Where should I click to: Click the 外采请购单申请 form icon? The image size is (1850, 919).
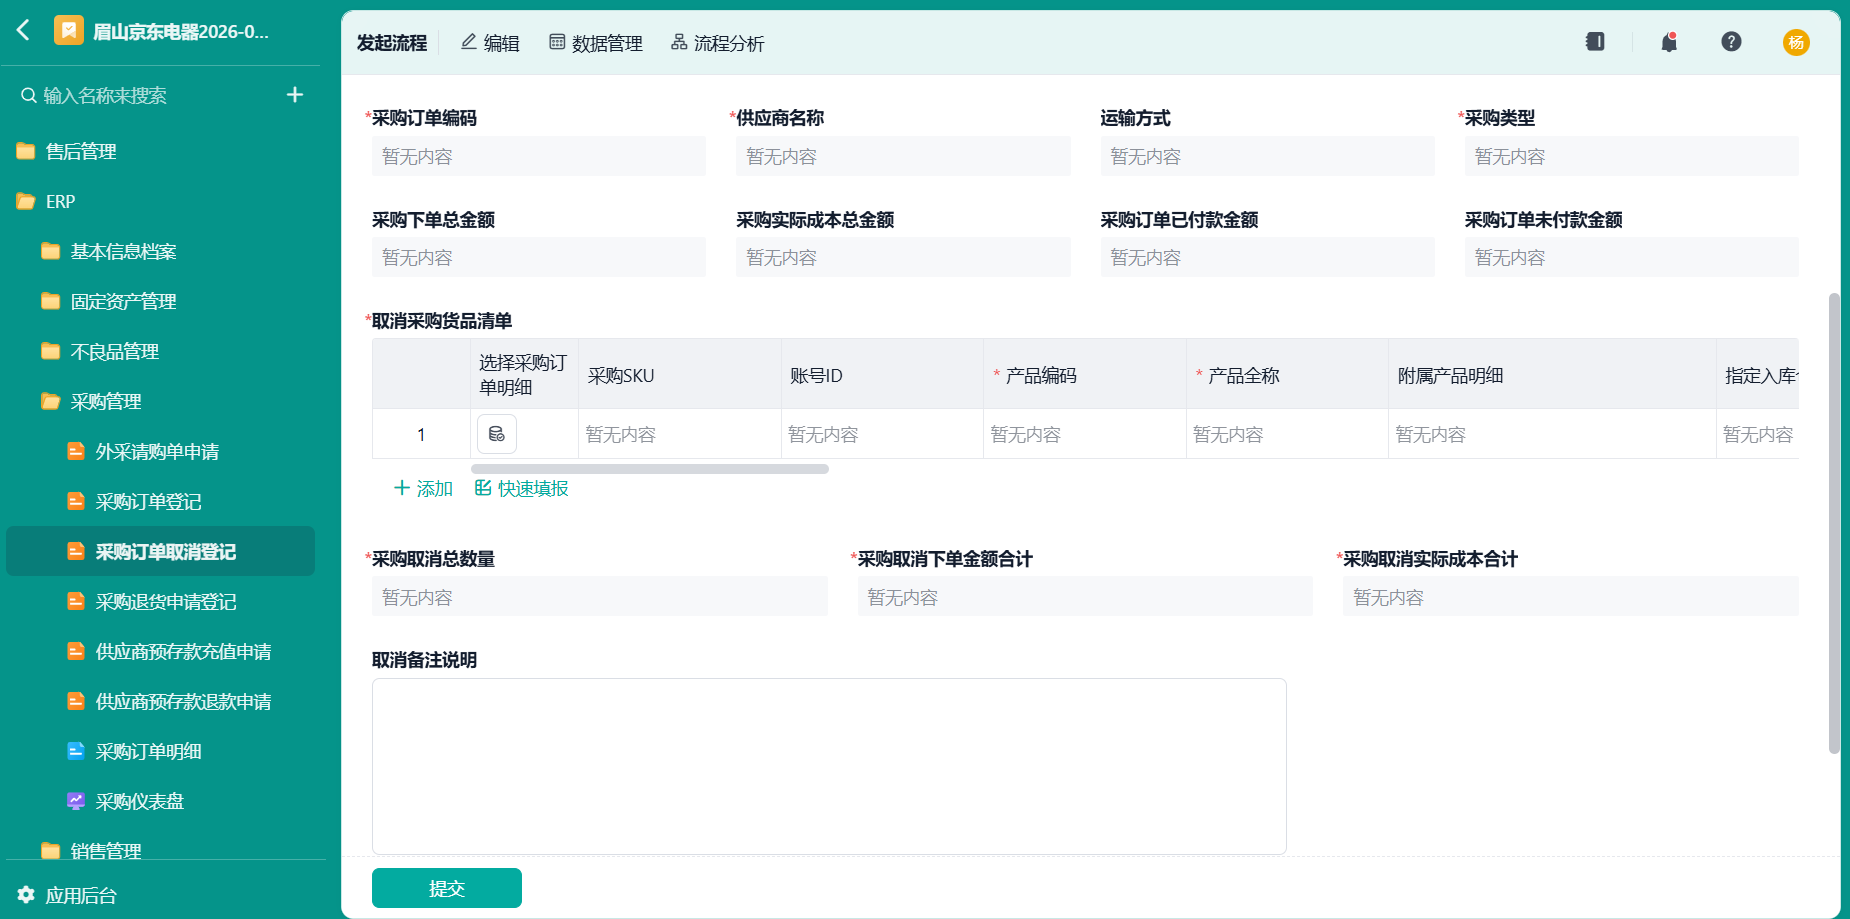pyautogui.click(x=75, y=451)
